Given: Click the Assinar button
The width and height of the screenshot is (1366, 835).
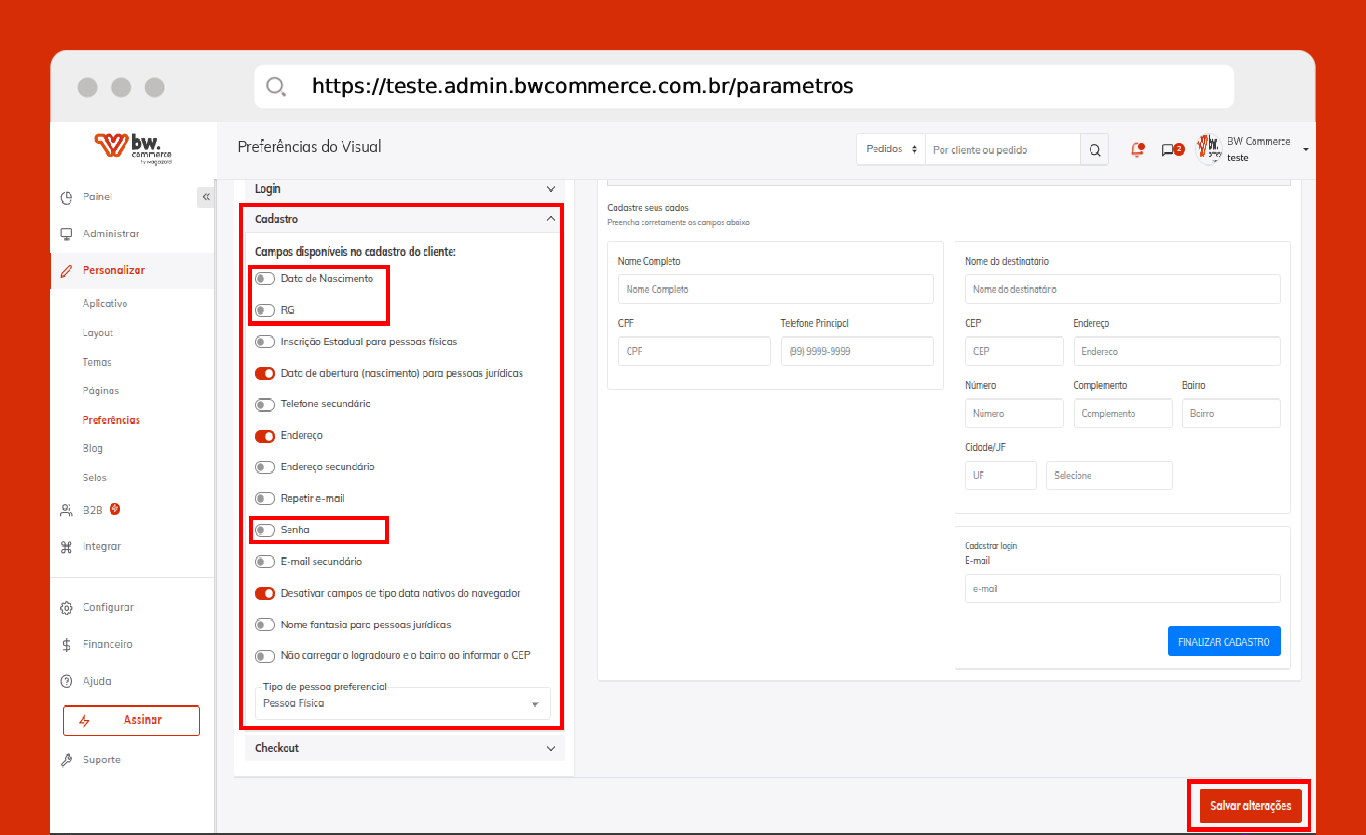Looking at the screenshot, I should tap(131, 720).
